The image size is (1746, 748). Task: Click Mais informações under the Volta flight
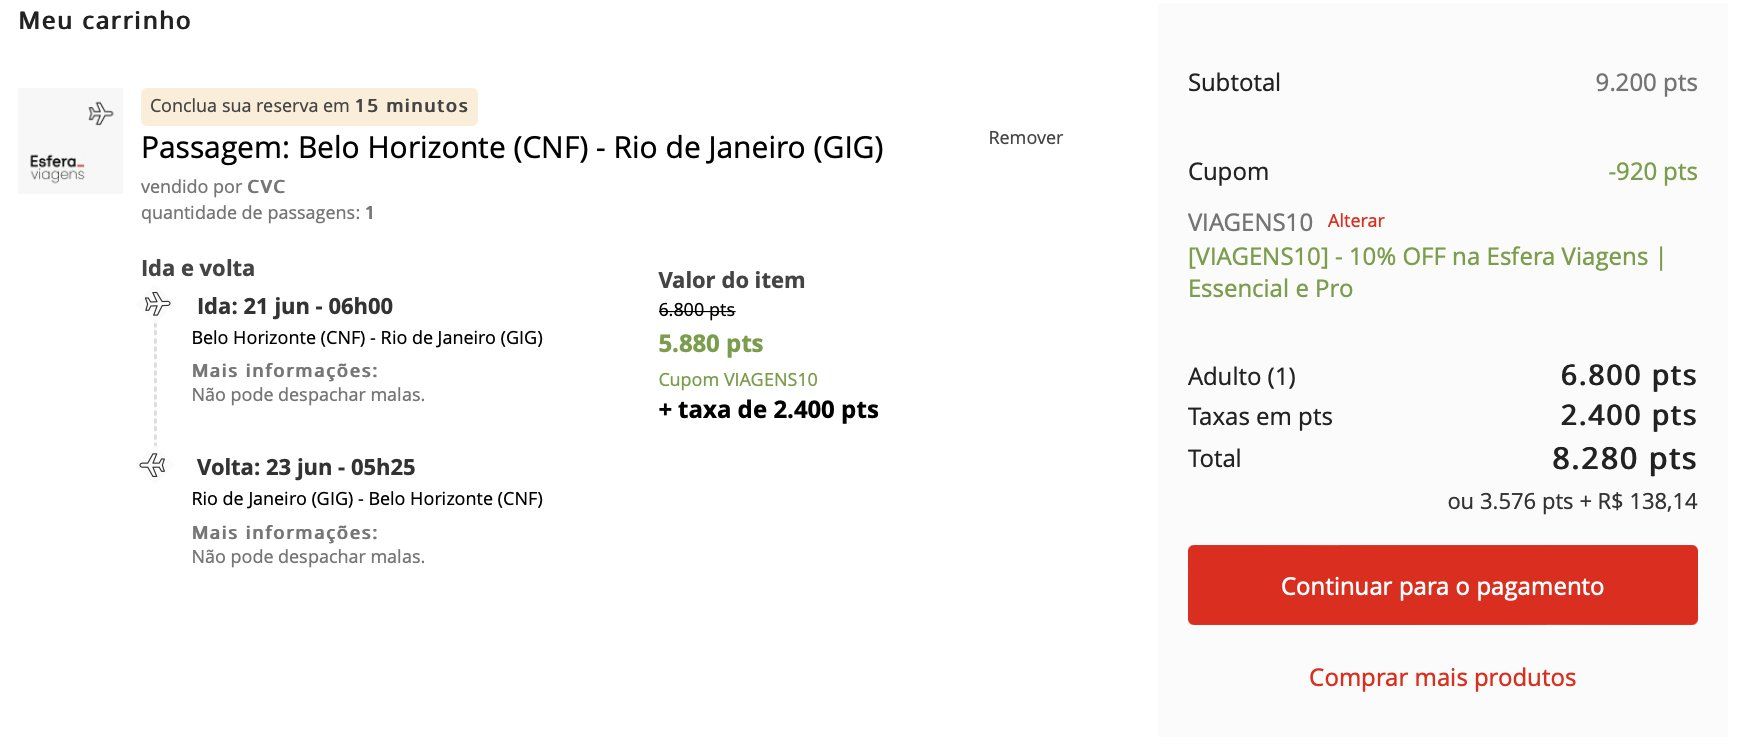tap(285, 533)
